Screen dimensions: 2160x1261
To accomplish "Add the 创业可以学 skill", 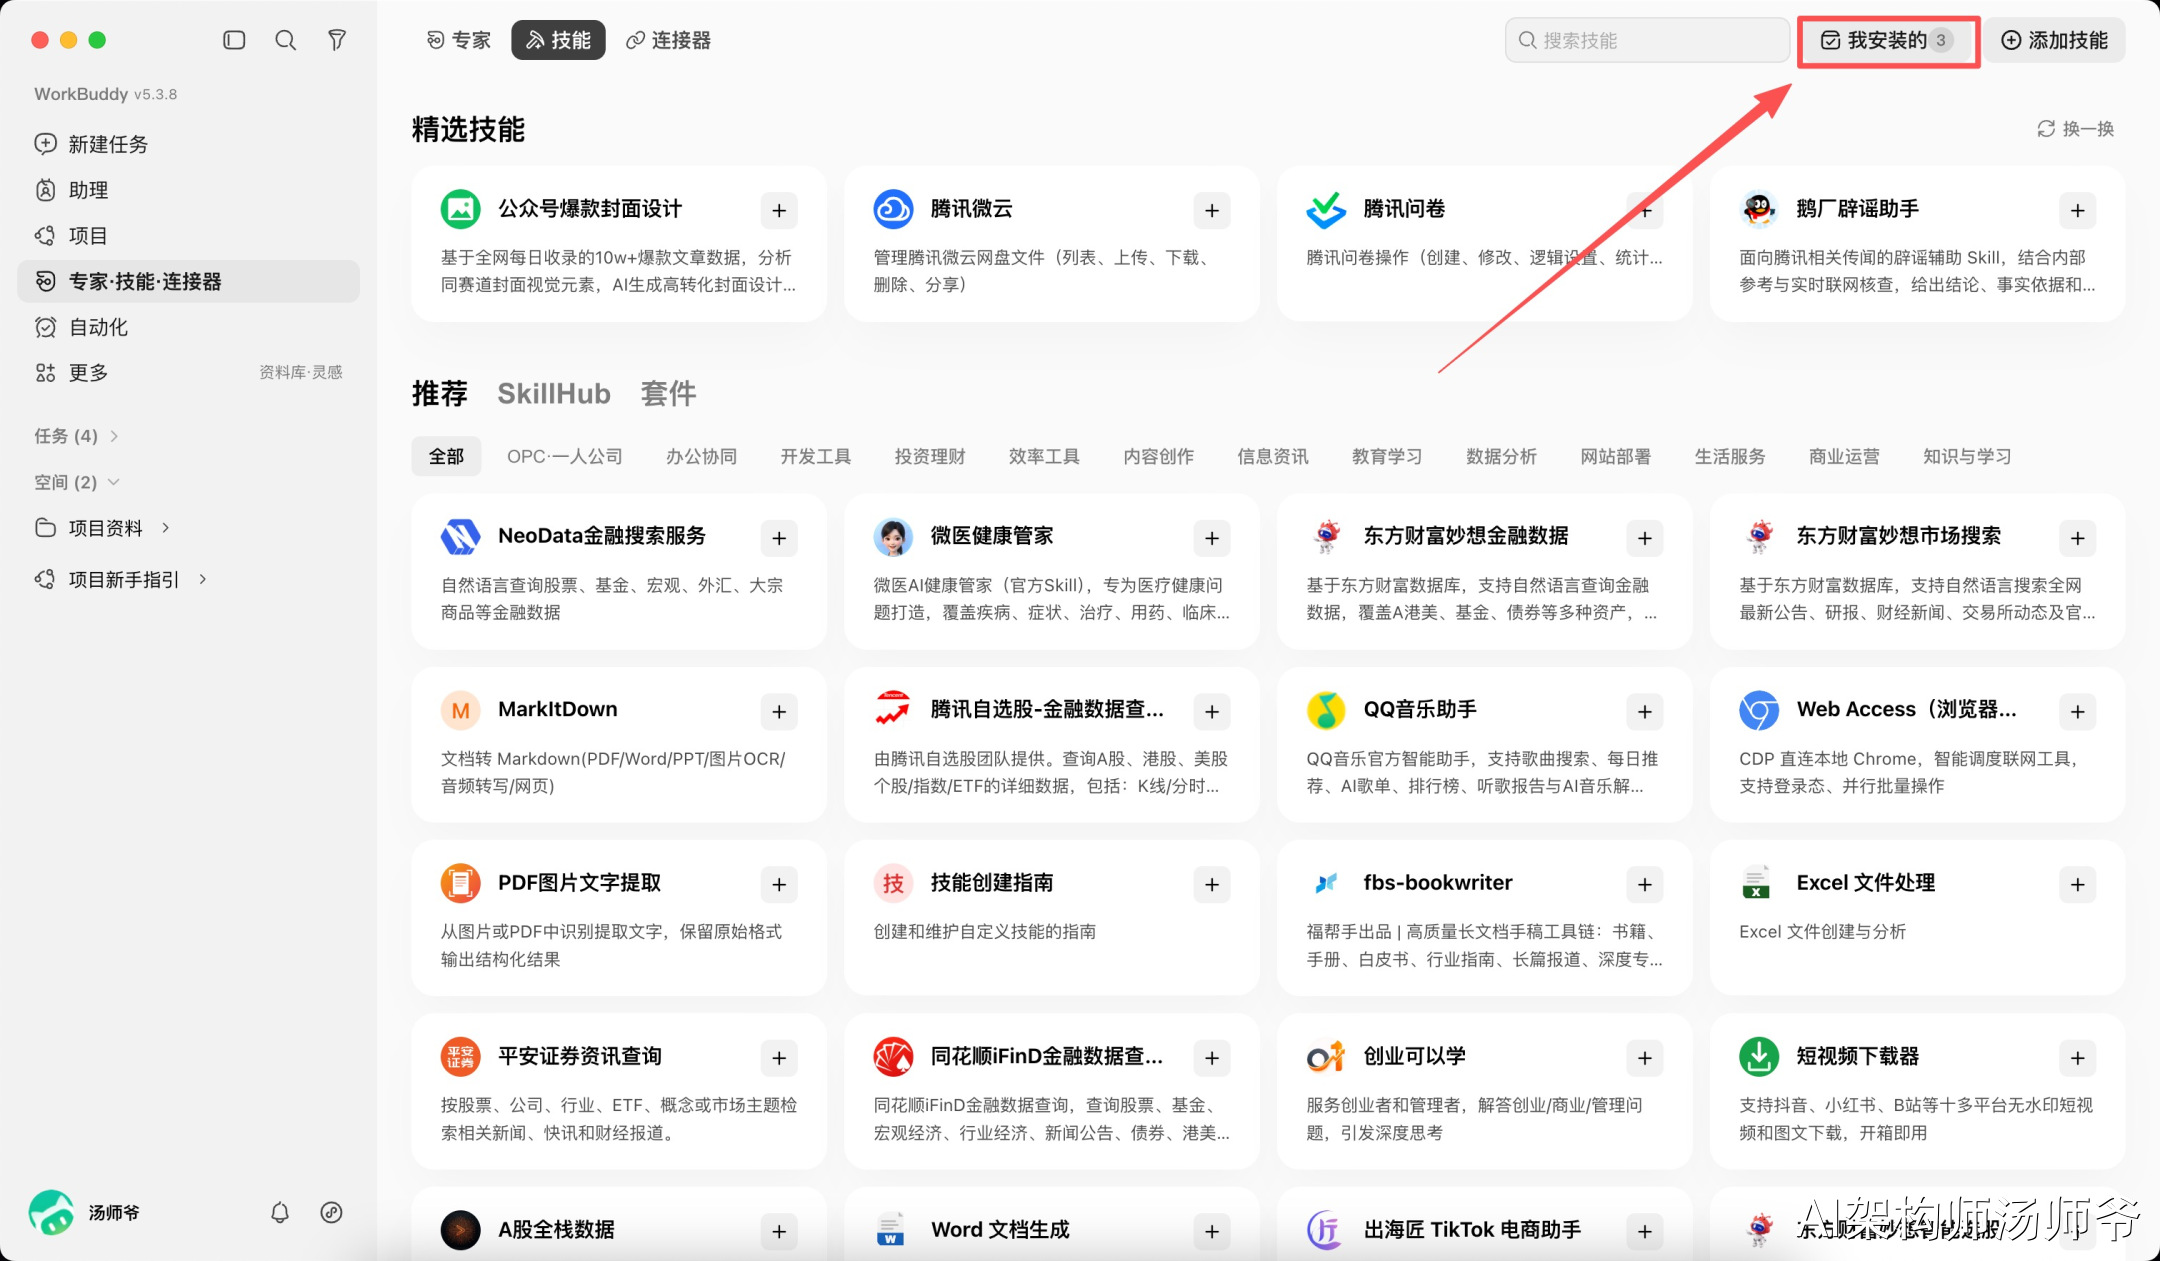I will (x=1645, y=1058).
